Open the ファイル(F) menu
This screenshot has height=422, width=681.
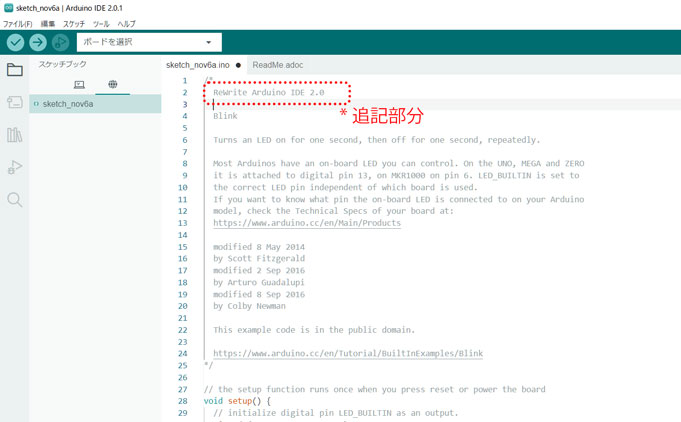coord(17,24)
